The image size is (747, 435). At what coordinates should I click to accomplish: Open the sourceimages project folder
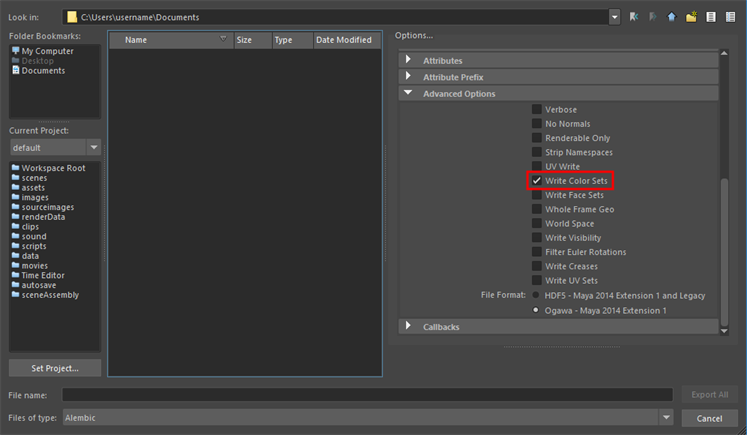click(x=43, y=207)
